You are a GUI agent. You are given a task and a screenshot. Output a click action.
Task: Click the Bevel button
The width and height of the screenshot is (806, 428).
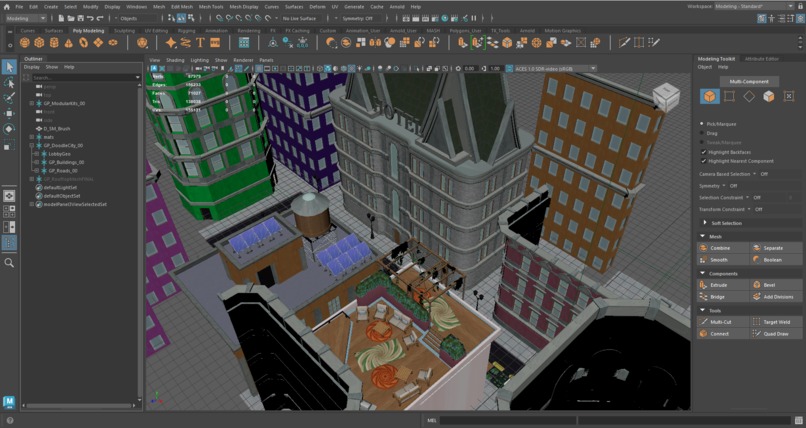point(776,285)
